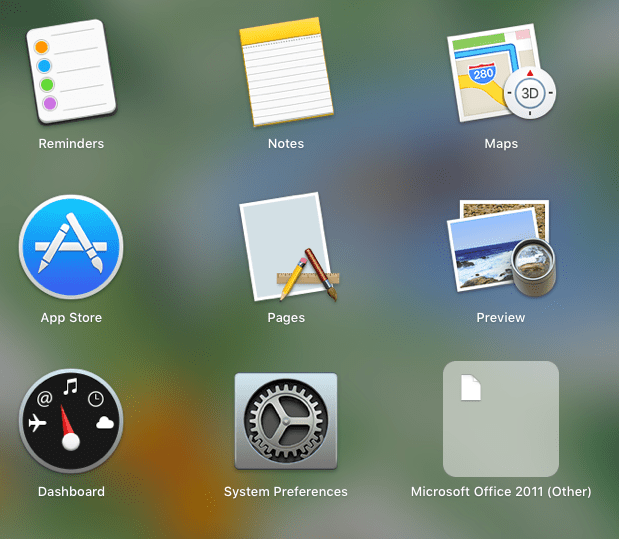The height and width of the screenshot is (539, 619).
Task: Open the Pages app icon
Action: tap(289, 247)
